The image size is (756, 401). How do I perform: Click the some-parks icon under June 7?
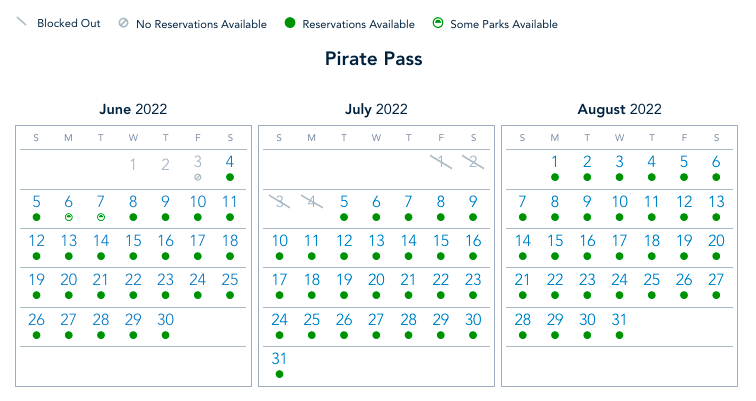(x=101, y=216)
